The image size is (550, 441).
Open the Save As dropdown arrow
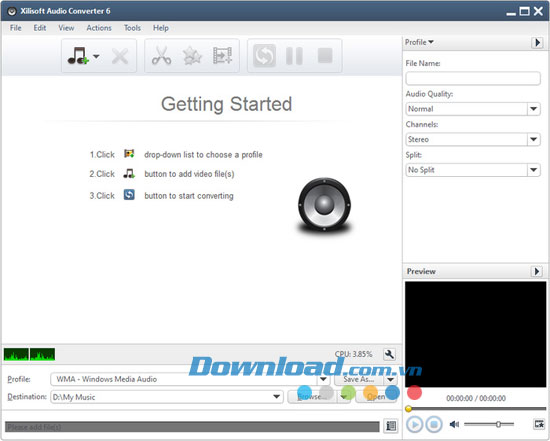390,379
